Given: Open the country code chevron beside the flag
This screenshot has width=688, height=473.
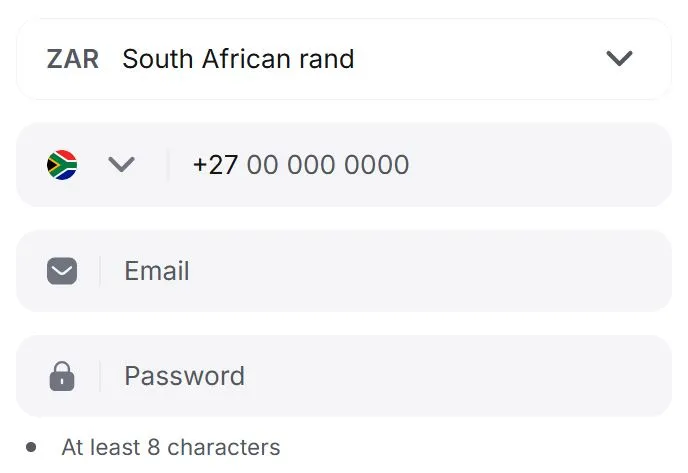Looking at the screenshot, I should coord(121,165).
